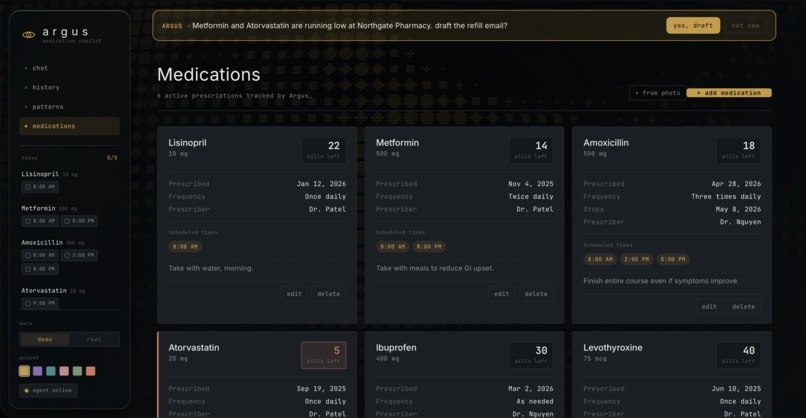Click the add medication button
This screenshot has width=806, height=418.
pos(729,93)
